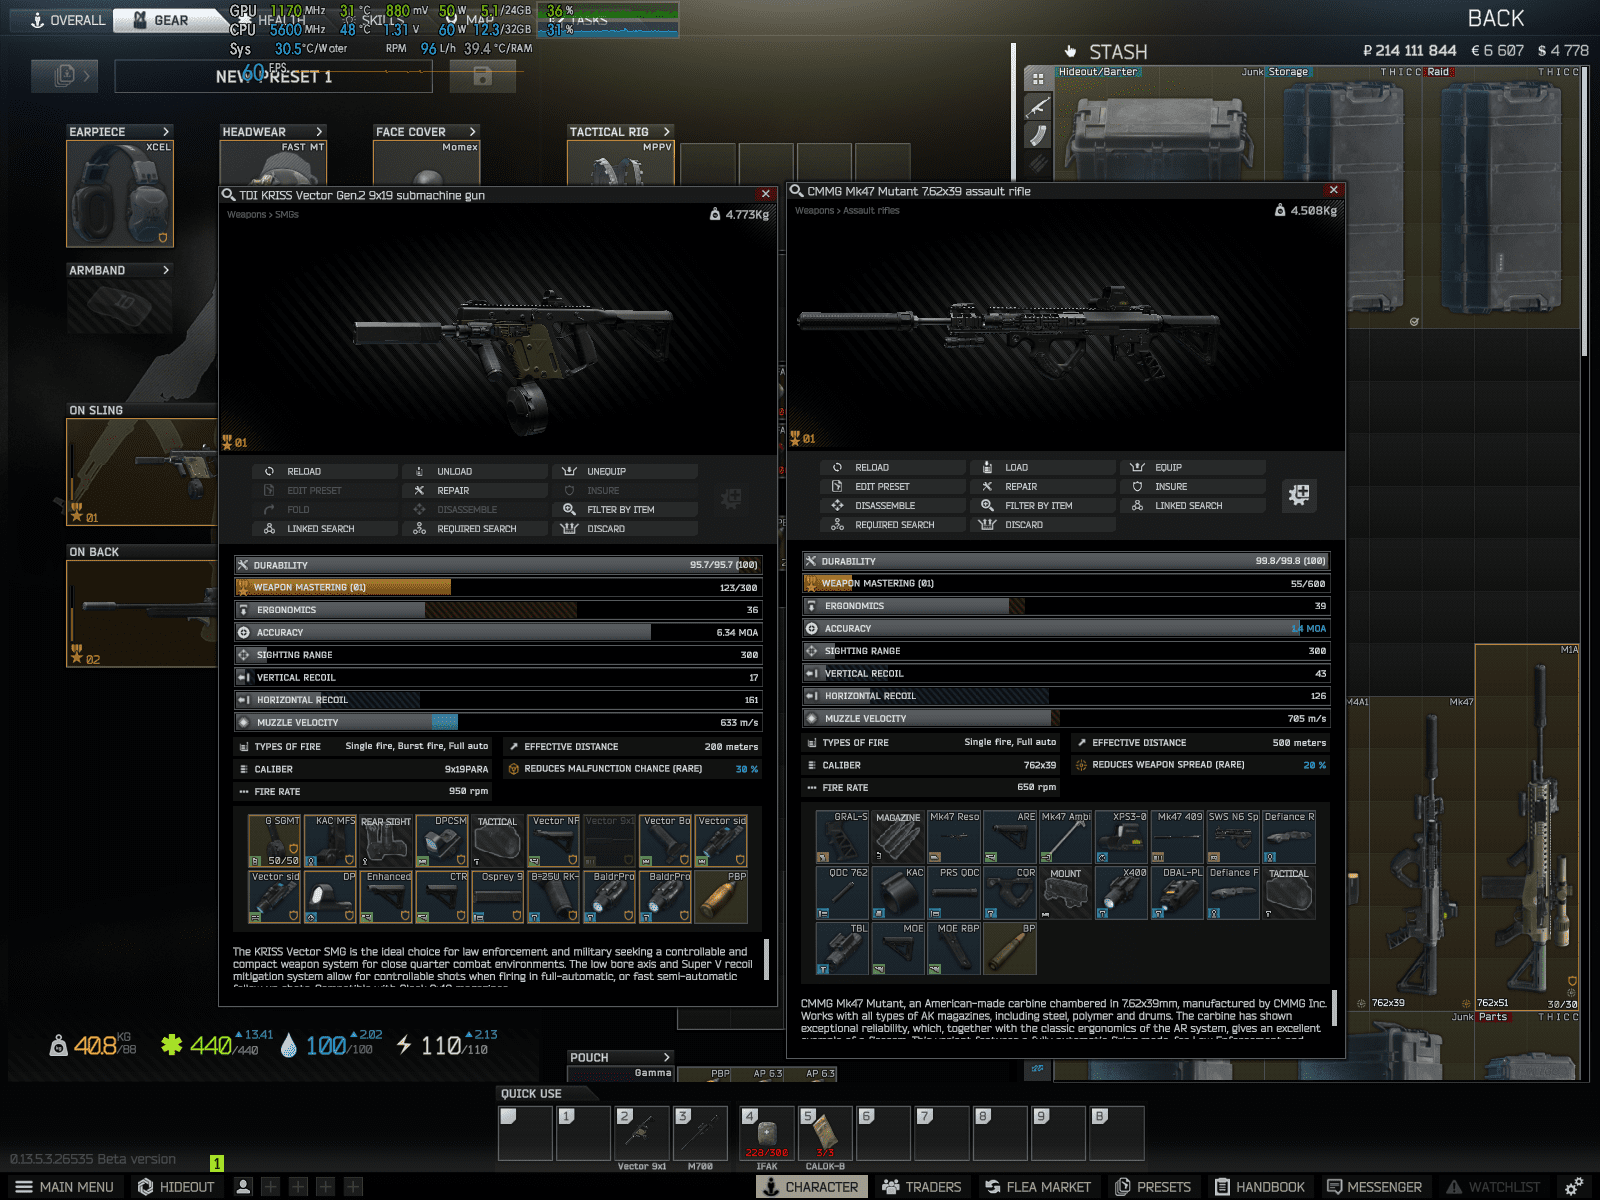
Task: Select quick use slot 4 IFAK
Action: pos(767,1132)
